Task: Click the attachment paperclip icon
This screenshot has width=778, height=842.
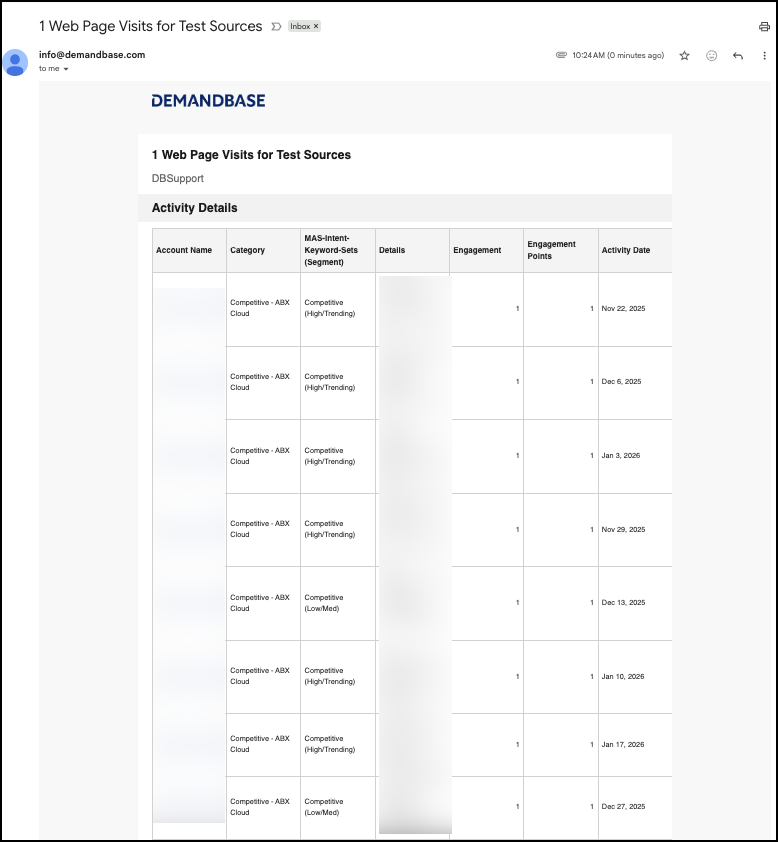Action: click(x=561, y=55)
